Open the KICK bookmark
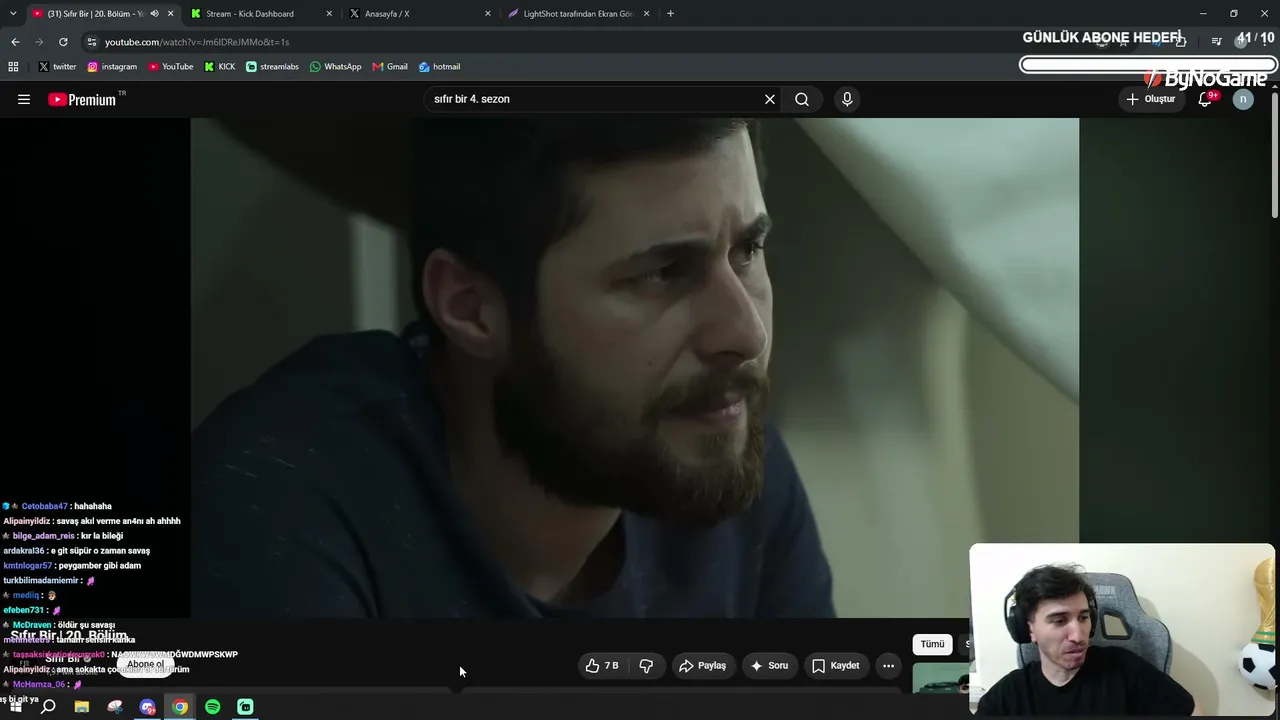This screenshot has width=1280, height=720. (x=220, y=67)
